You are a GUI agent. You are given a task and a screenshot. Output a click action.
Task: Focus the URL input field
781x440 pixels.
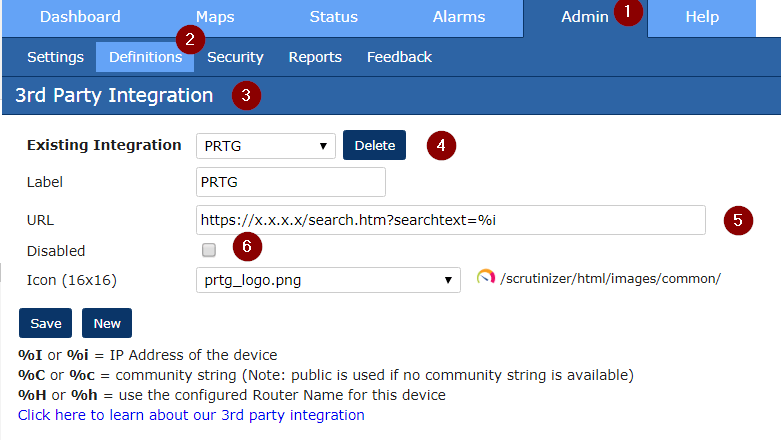pyautogui.click(x=451, y=220)
